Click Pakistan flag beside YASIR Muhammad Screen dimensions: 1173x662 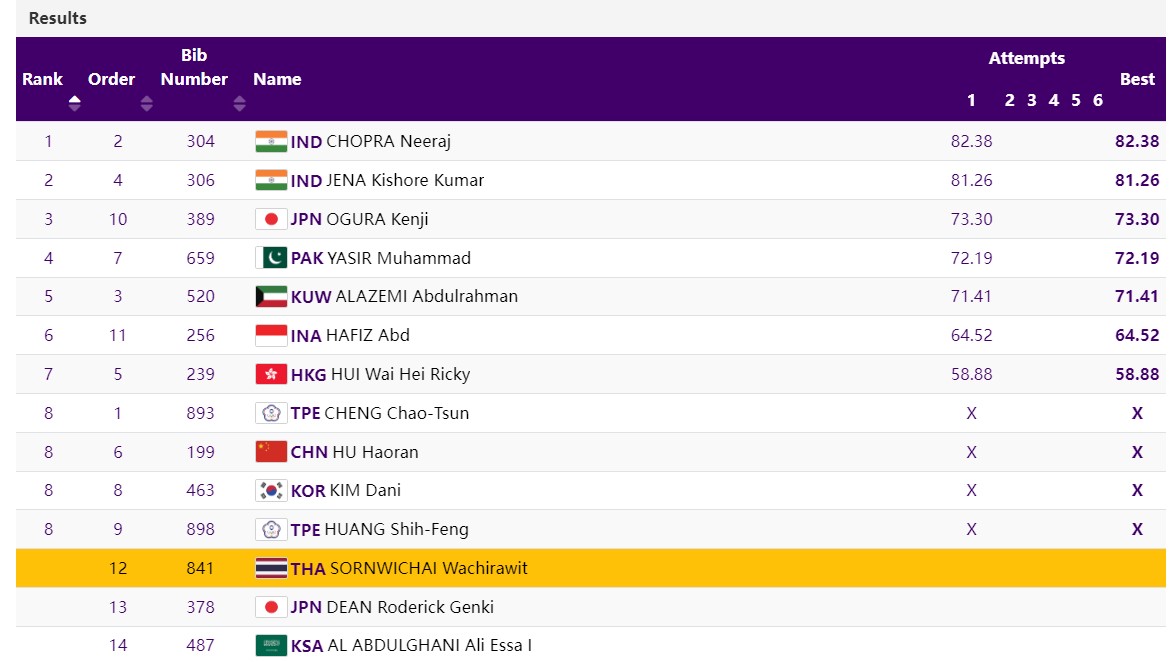click(270, 258)
